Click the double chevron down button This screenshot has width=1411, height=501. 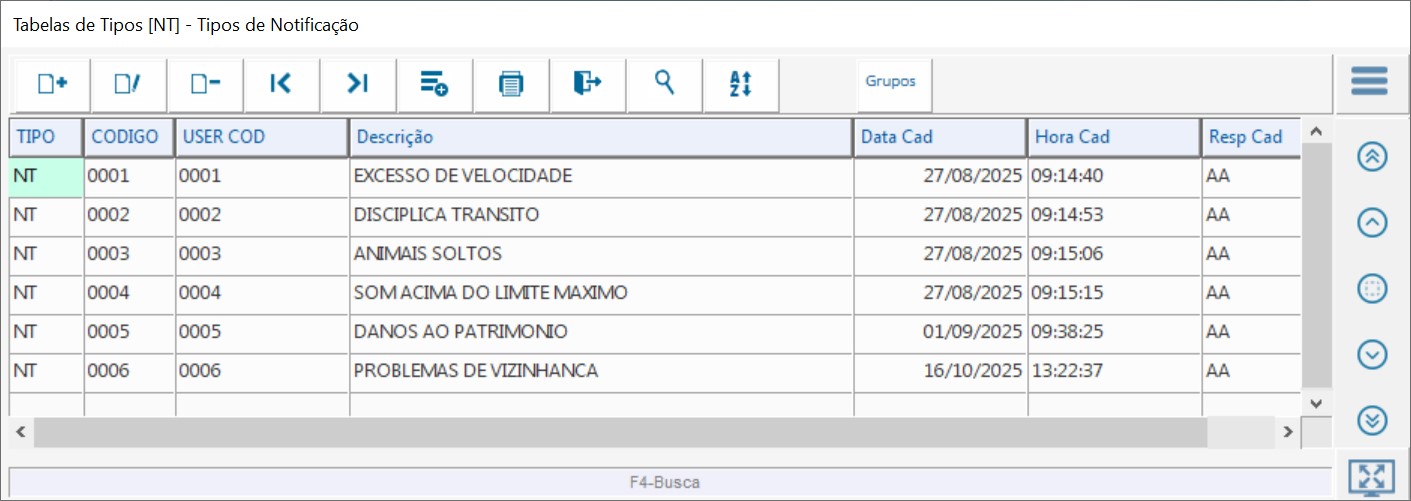[x=1372, y=421]
